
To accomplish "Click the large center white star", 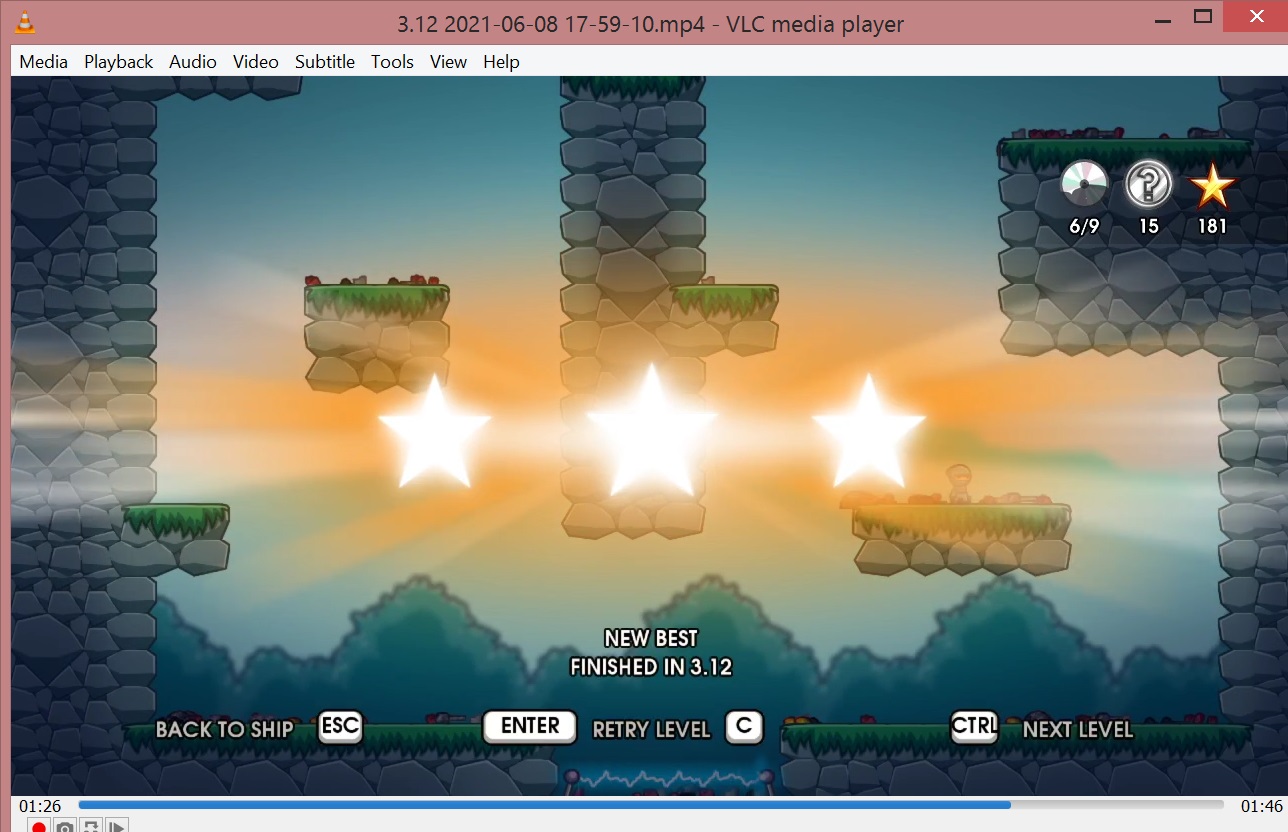I will click(x=651, y=432).
